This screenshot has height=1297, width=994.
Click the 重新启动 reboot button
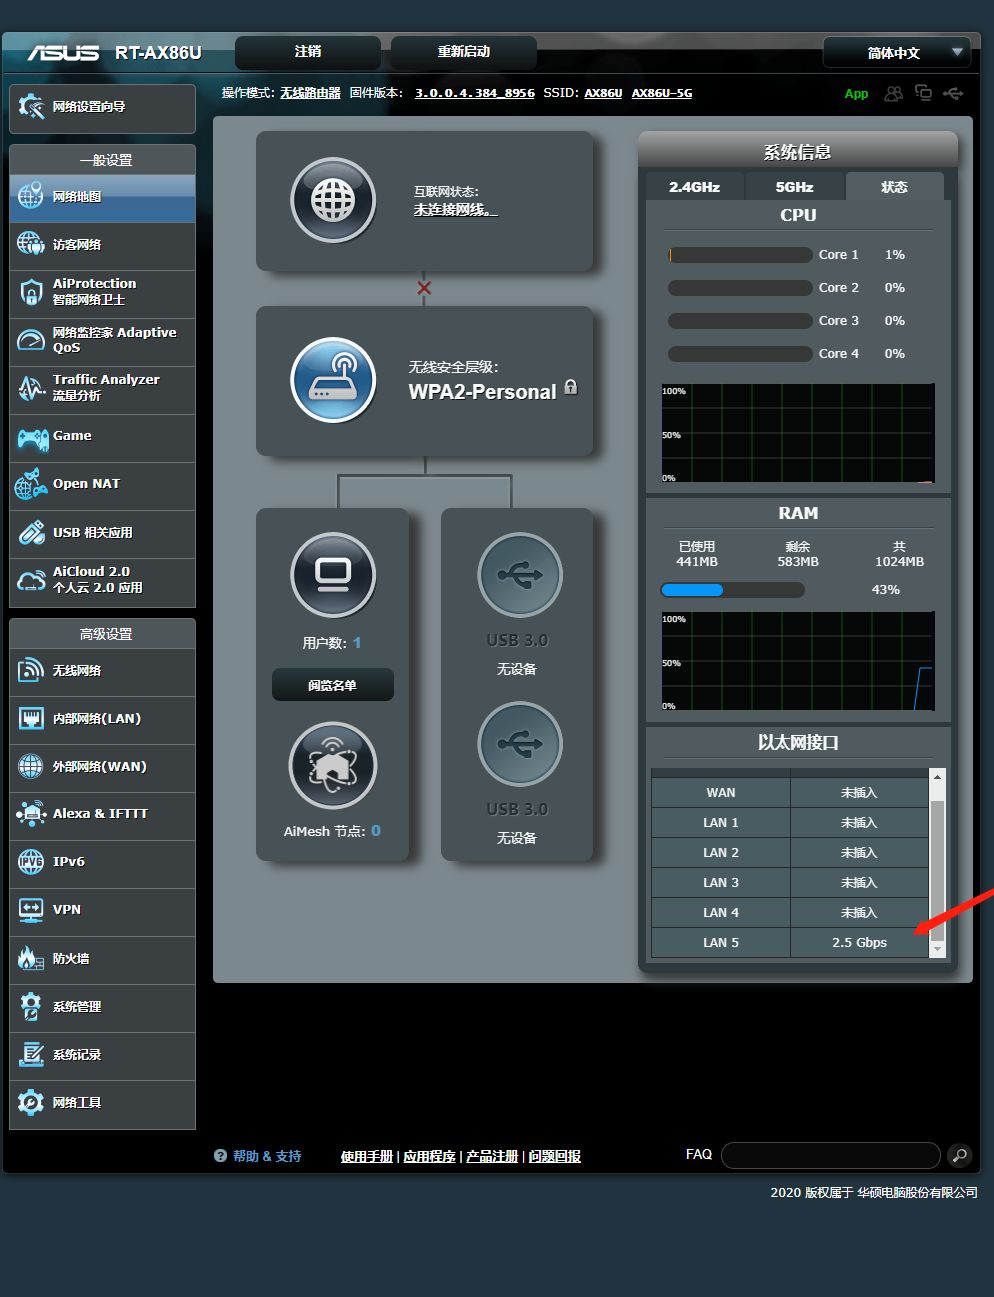point(464,52)
